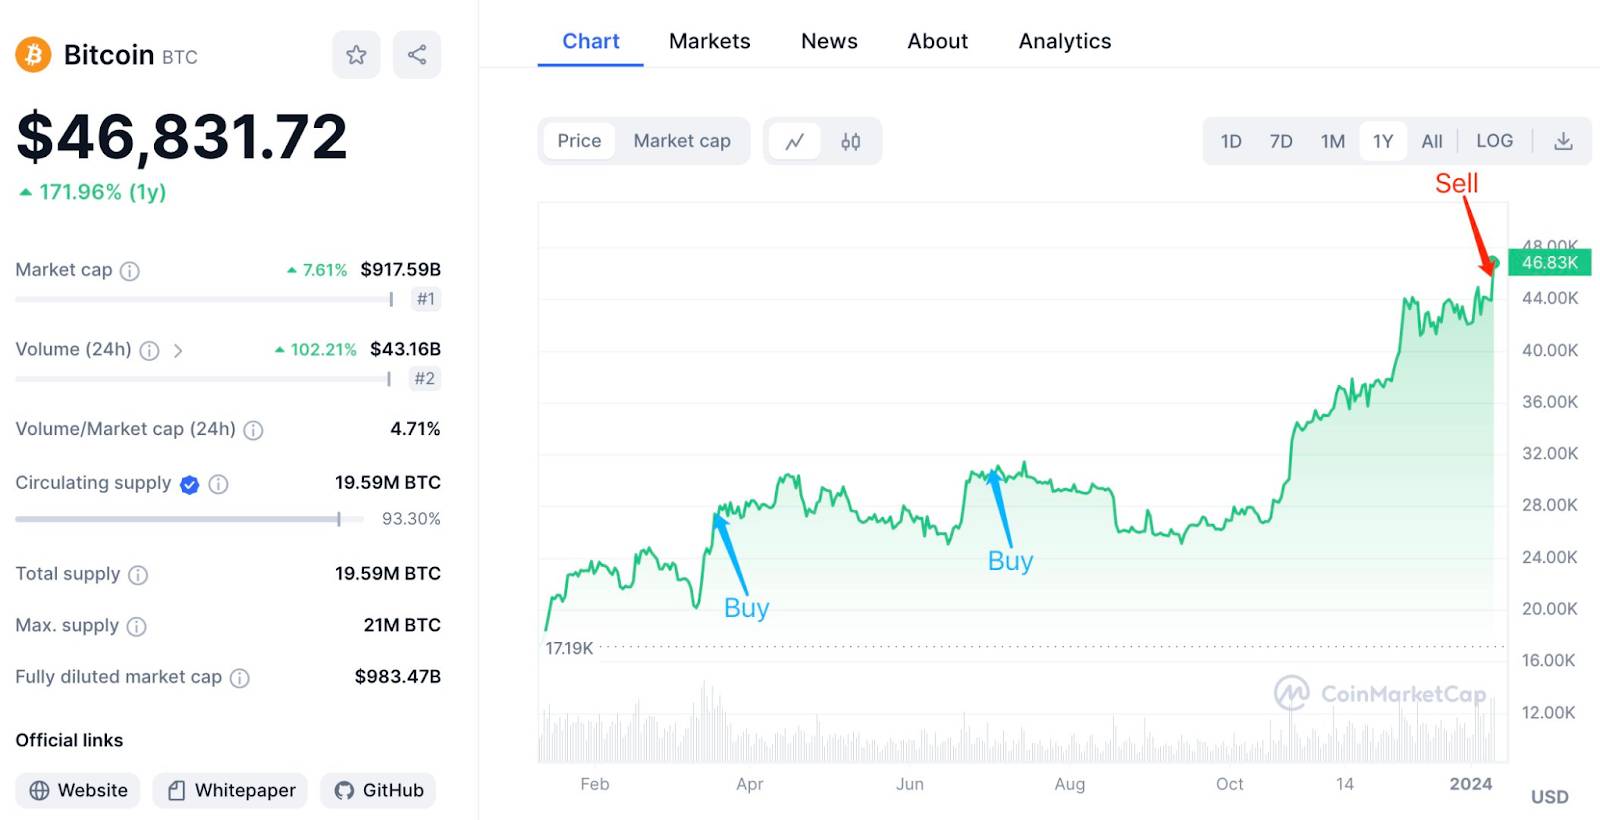The image size is (1600, 820).
Task: Open the GitHub official link
Action: (379, 790)
